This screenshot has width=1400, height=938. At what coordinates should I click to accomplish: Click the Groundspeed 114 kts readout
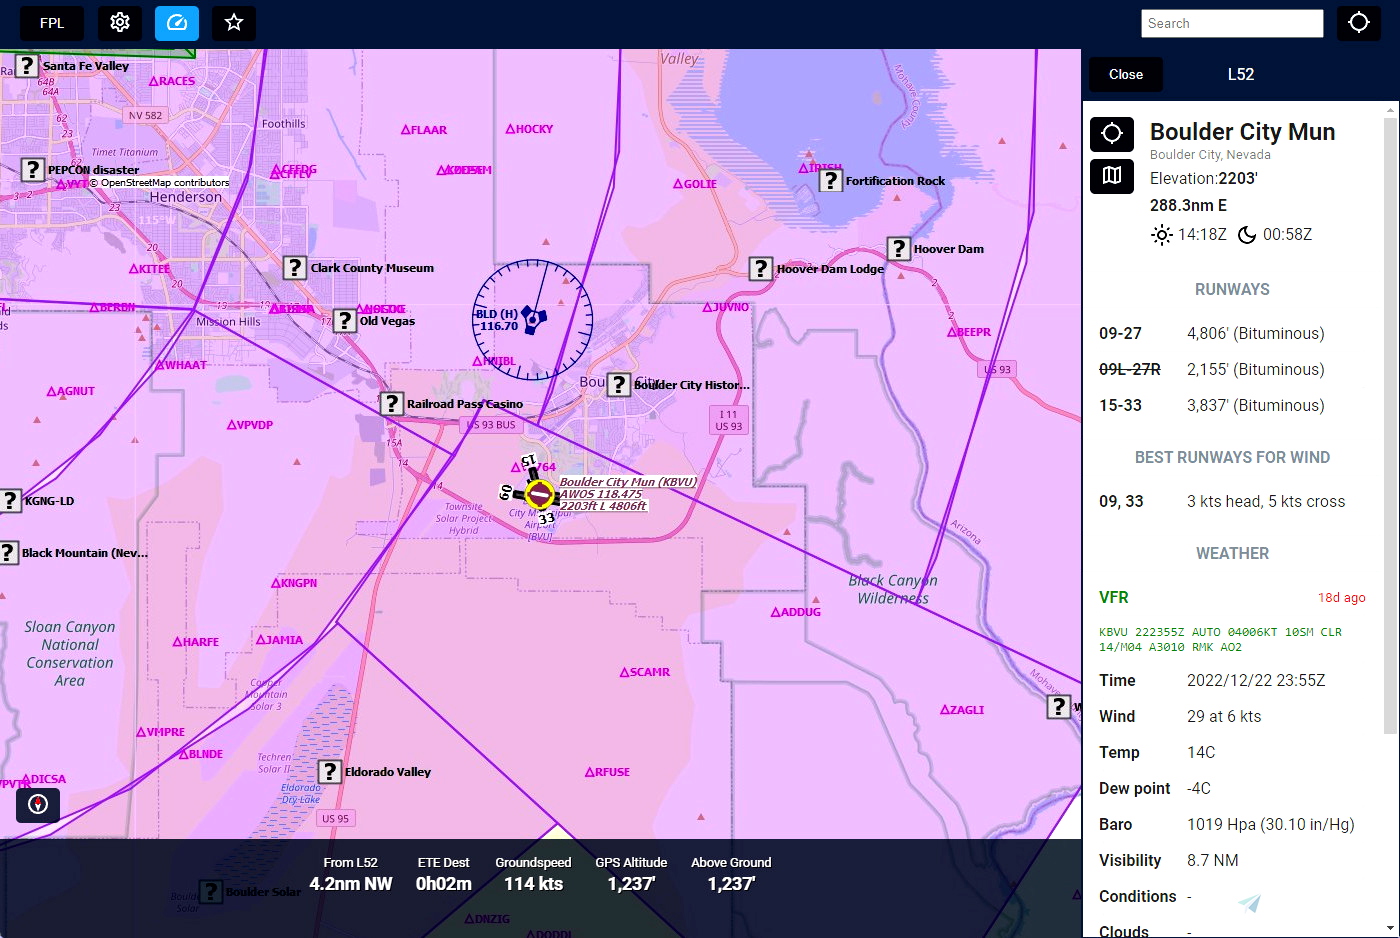(x=533, y=874)
